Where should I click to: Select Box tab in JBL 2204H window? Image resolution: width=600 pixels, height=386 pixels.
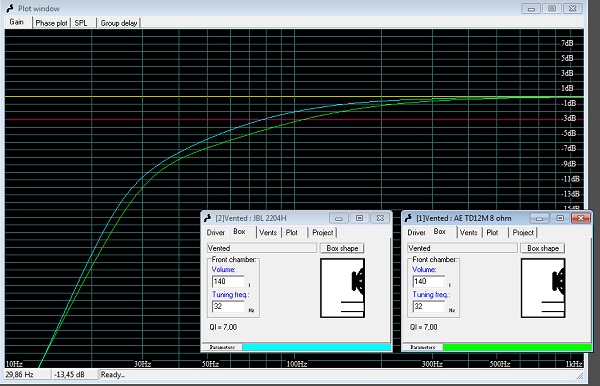pyautogui.click(x=240, y=232)
